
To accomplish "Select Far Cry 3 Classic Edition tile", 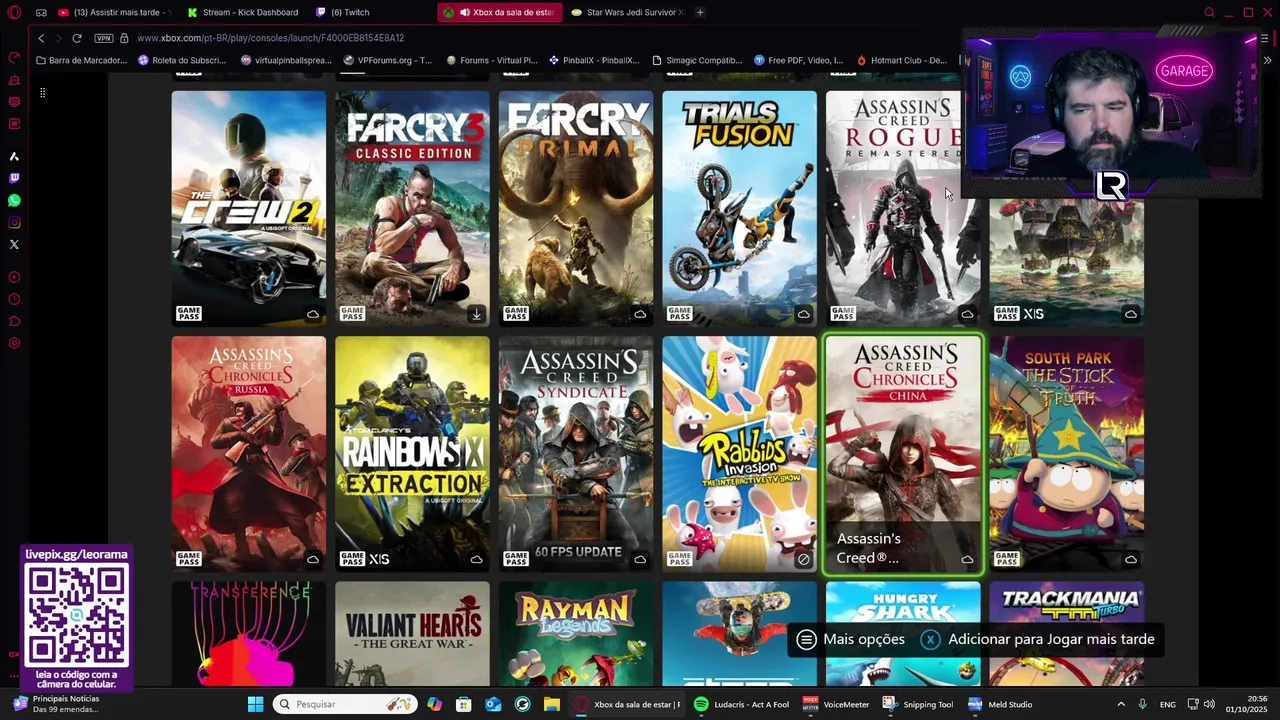I will (x=412, y=208).
